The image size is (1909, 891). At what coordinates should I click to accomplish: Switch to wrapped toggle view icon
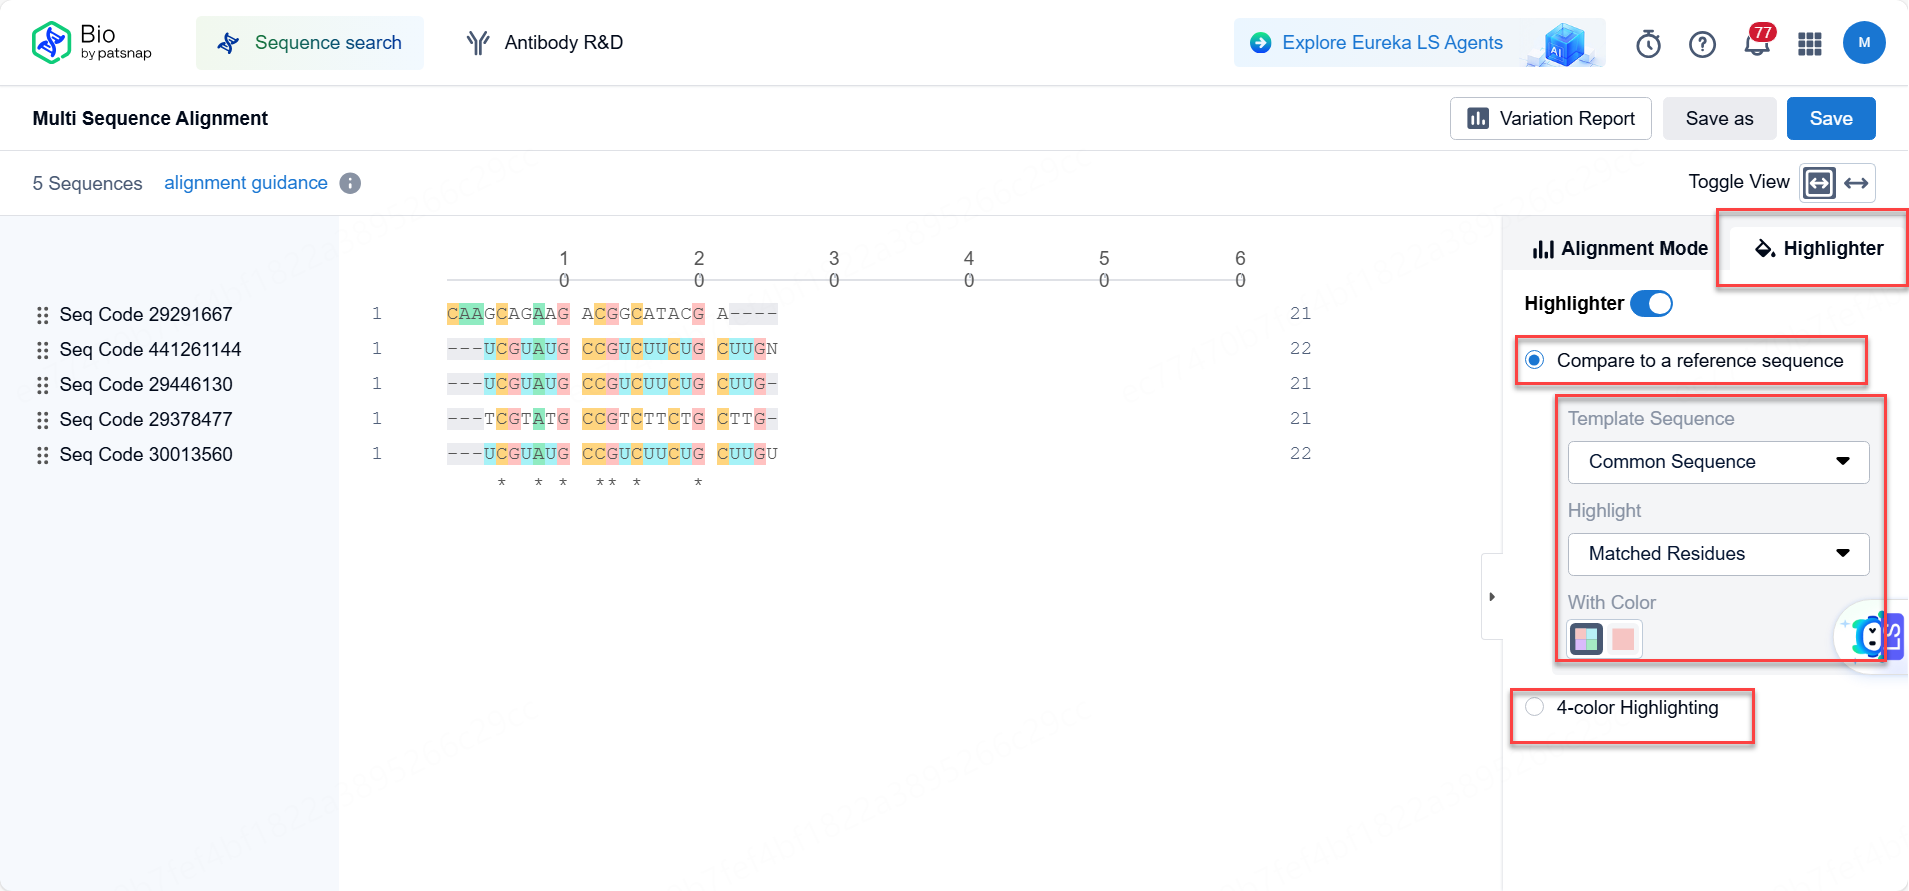[x=1819, y=183]
